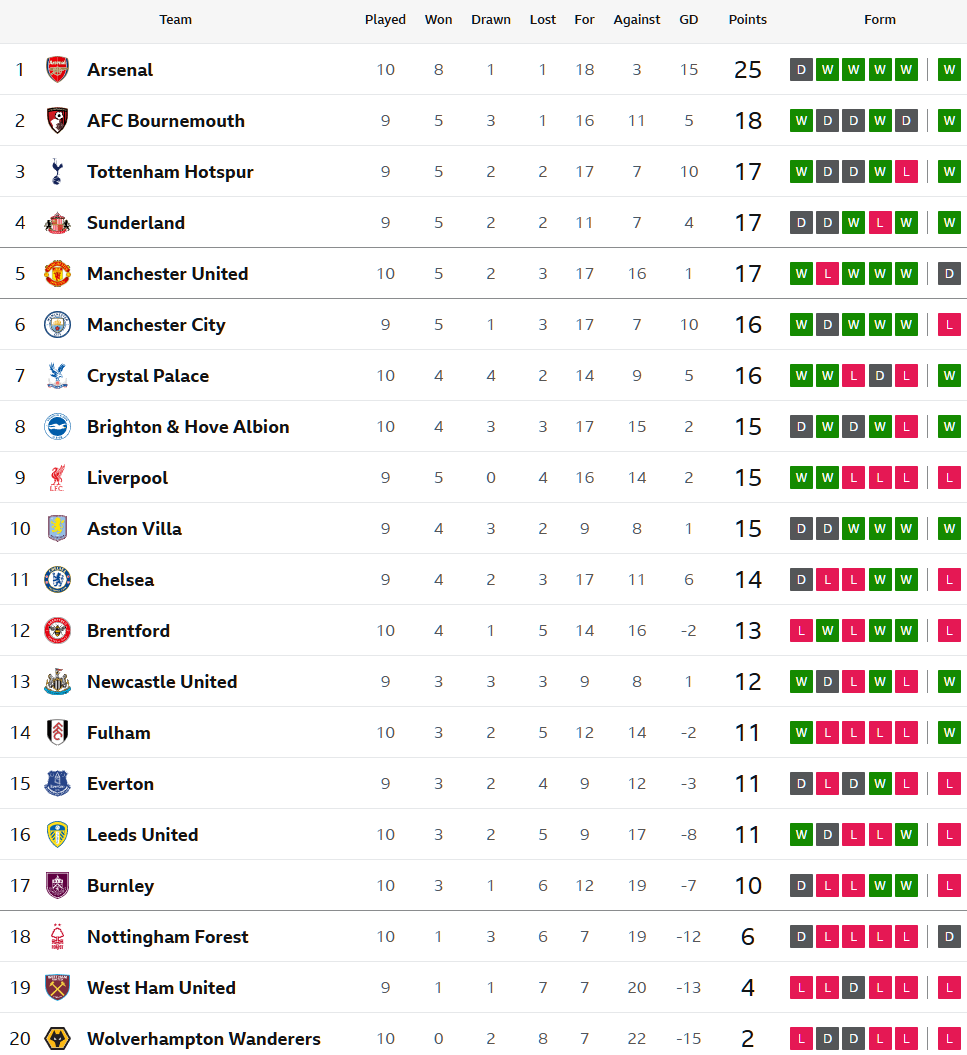Click the West Ham United crest icon
This screenshot has width=967, height=1055.
coord(57,988)
